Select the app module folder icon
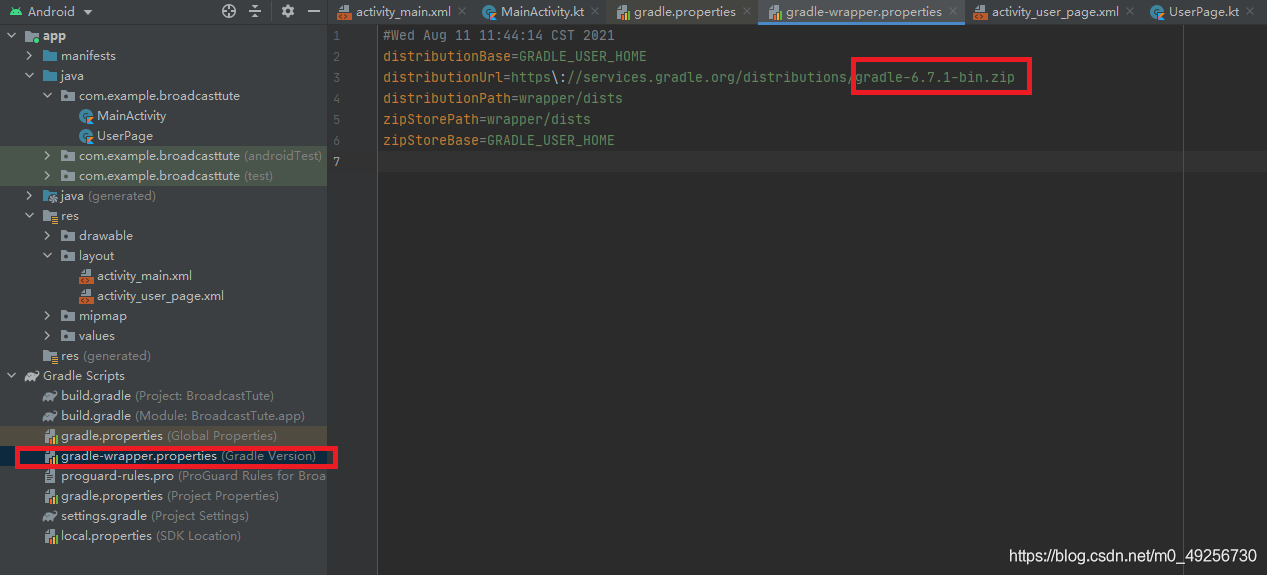 point(32,36)
